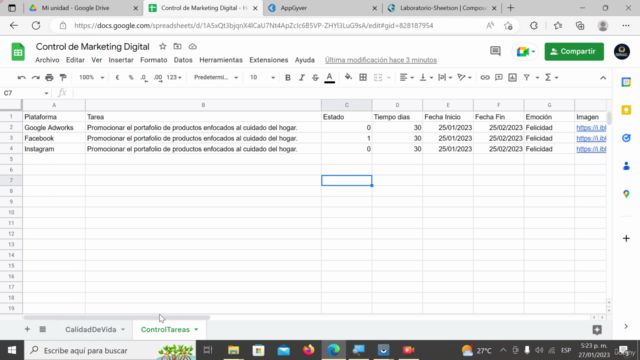Screen dimensions: 640x360
Task: Get add-ons plus icon in side panel
Action: pos(626,238)
